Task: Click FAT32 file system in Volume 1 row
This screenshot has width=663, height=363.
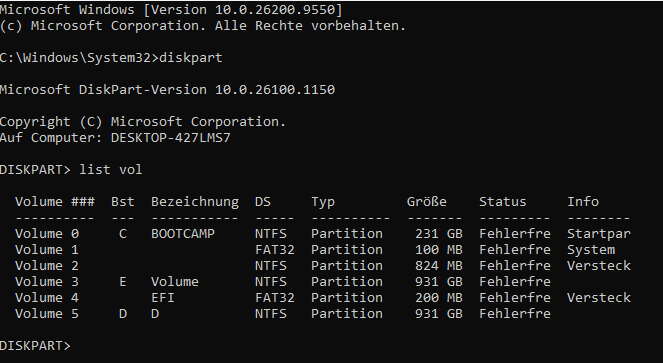Action: tap(275, 250)
